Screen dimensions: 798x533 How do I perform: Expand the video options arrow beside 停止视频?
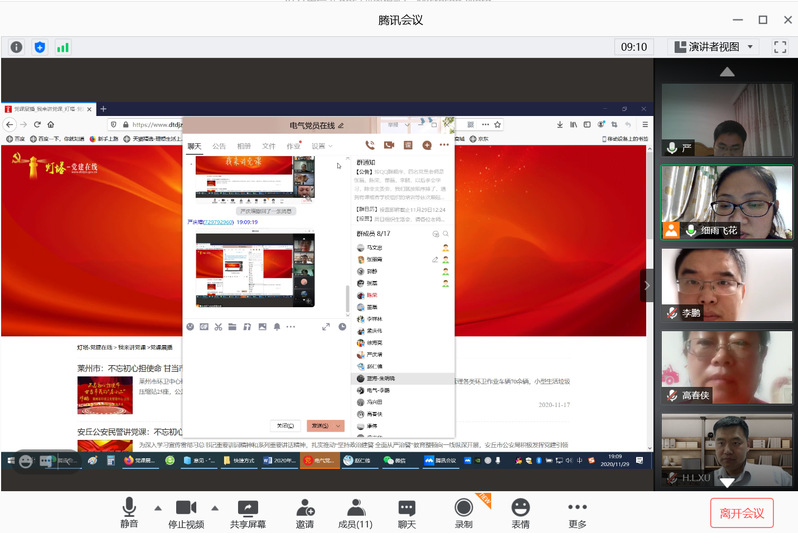[x=215, y=507]
